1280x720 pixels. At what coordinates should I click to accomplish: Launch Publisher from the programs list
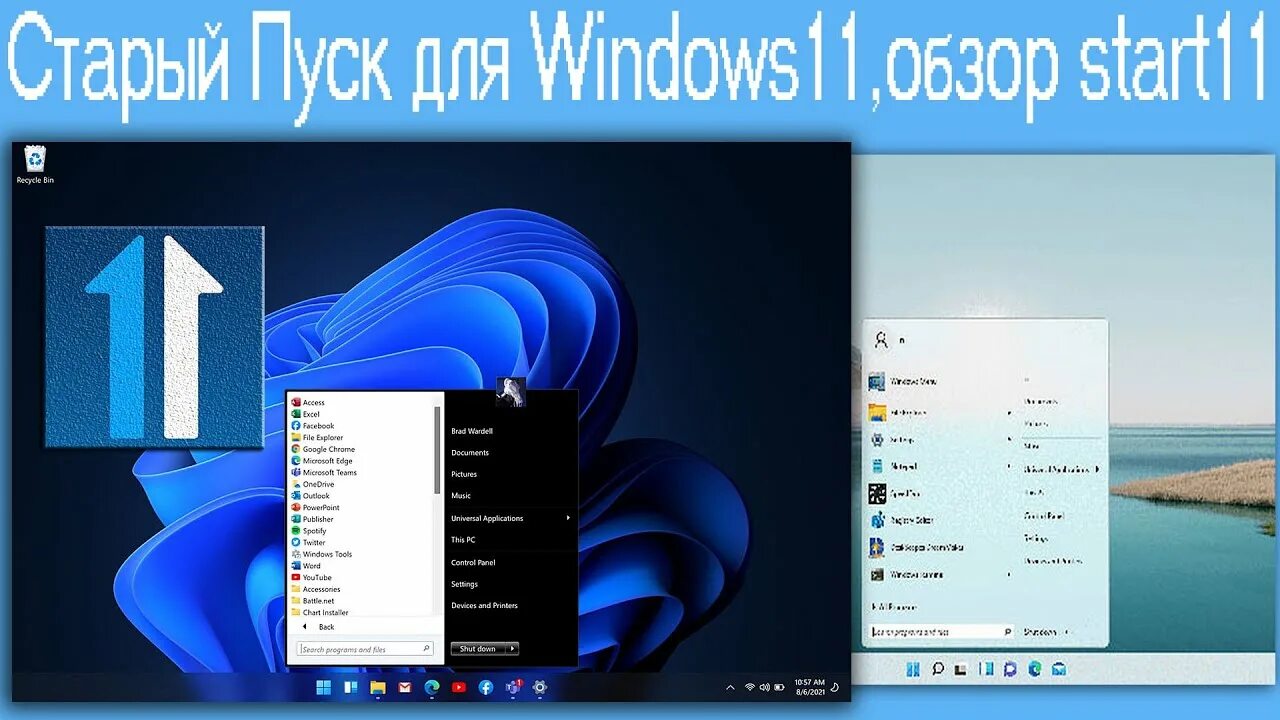[x=313, y=519]
